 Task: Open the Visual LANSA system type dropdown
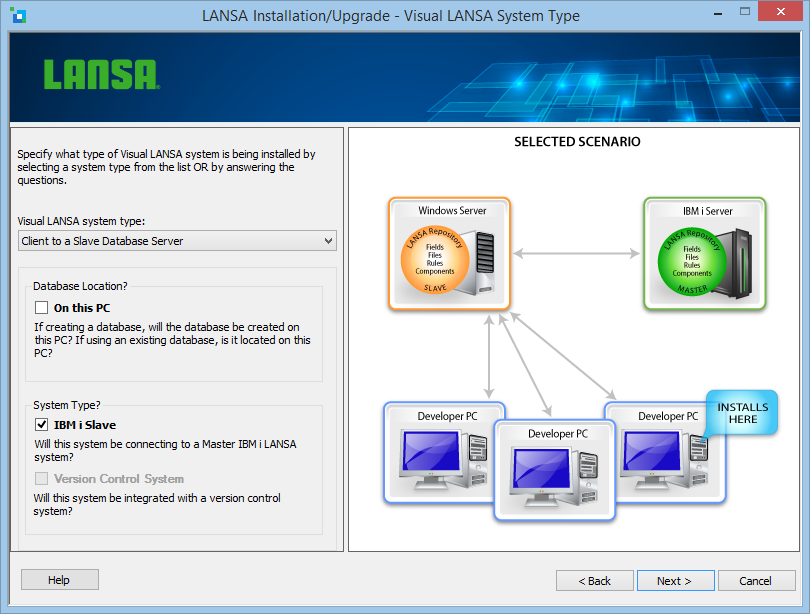[177, 241]
